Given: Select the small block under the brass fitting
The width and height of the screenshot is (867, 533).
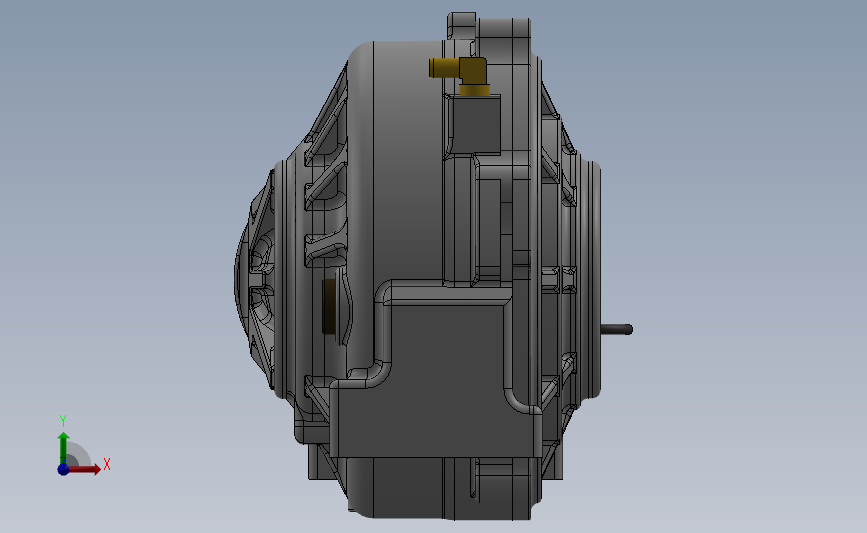Looking at the screenshot, I should pos(477,123).
